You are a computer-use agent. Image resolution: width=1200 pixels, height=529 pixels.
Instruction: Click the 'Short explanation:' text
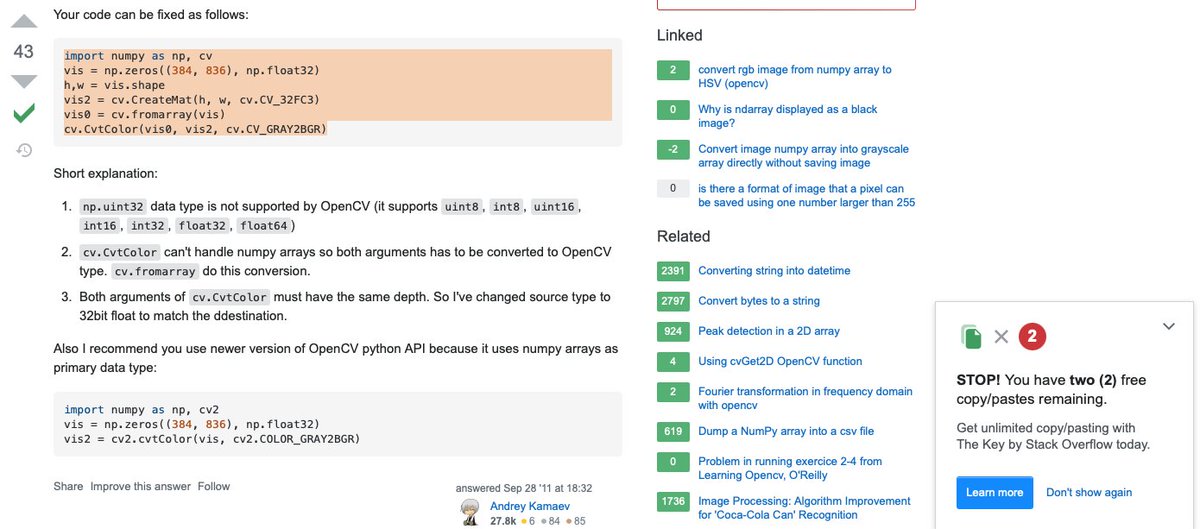tap(106, 174)
